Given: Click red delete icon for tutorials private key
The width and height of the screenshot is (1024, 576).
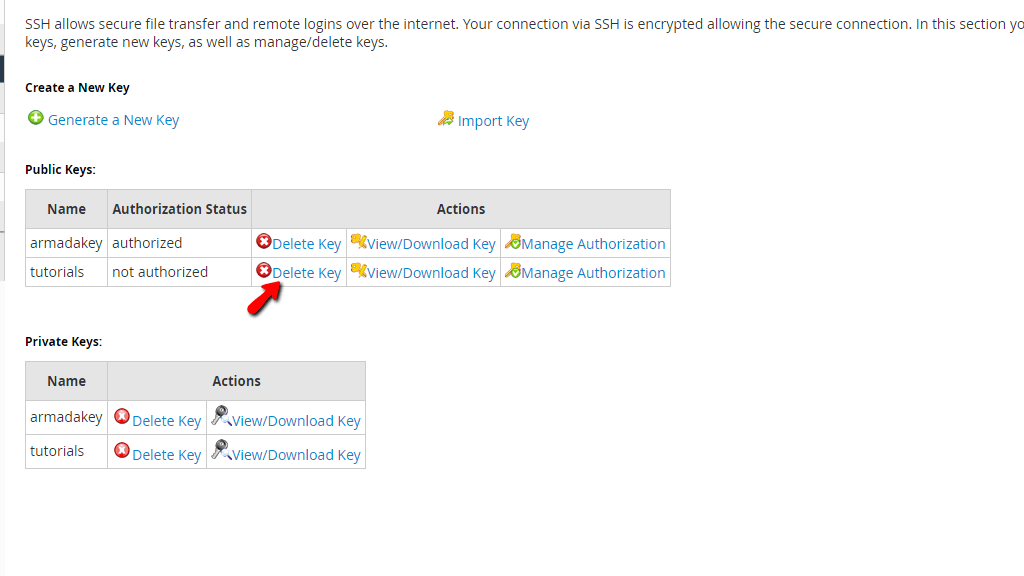Looking at the screenshot, I should pyautogui.click(x=122, y=451).
